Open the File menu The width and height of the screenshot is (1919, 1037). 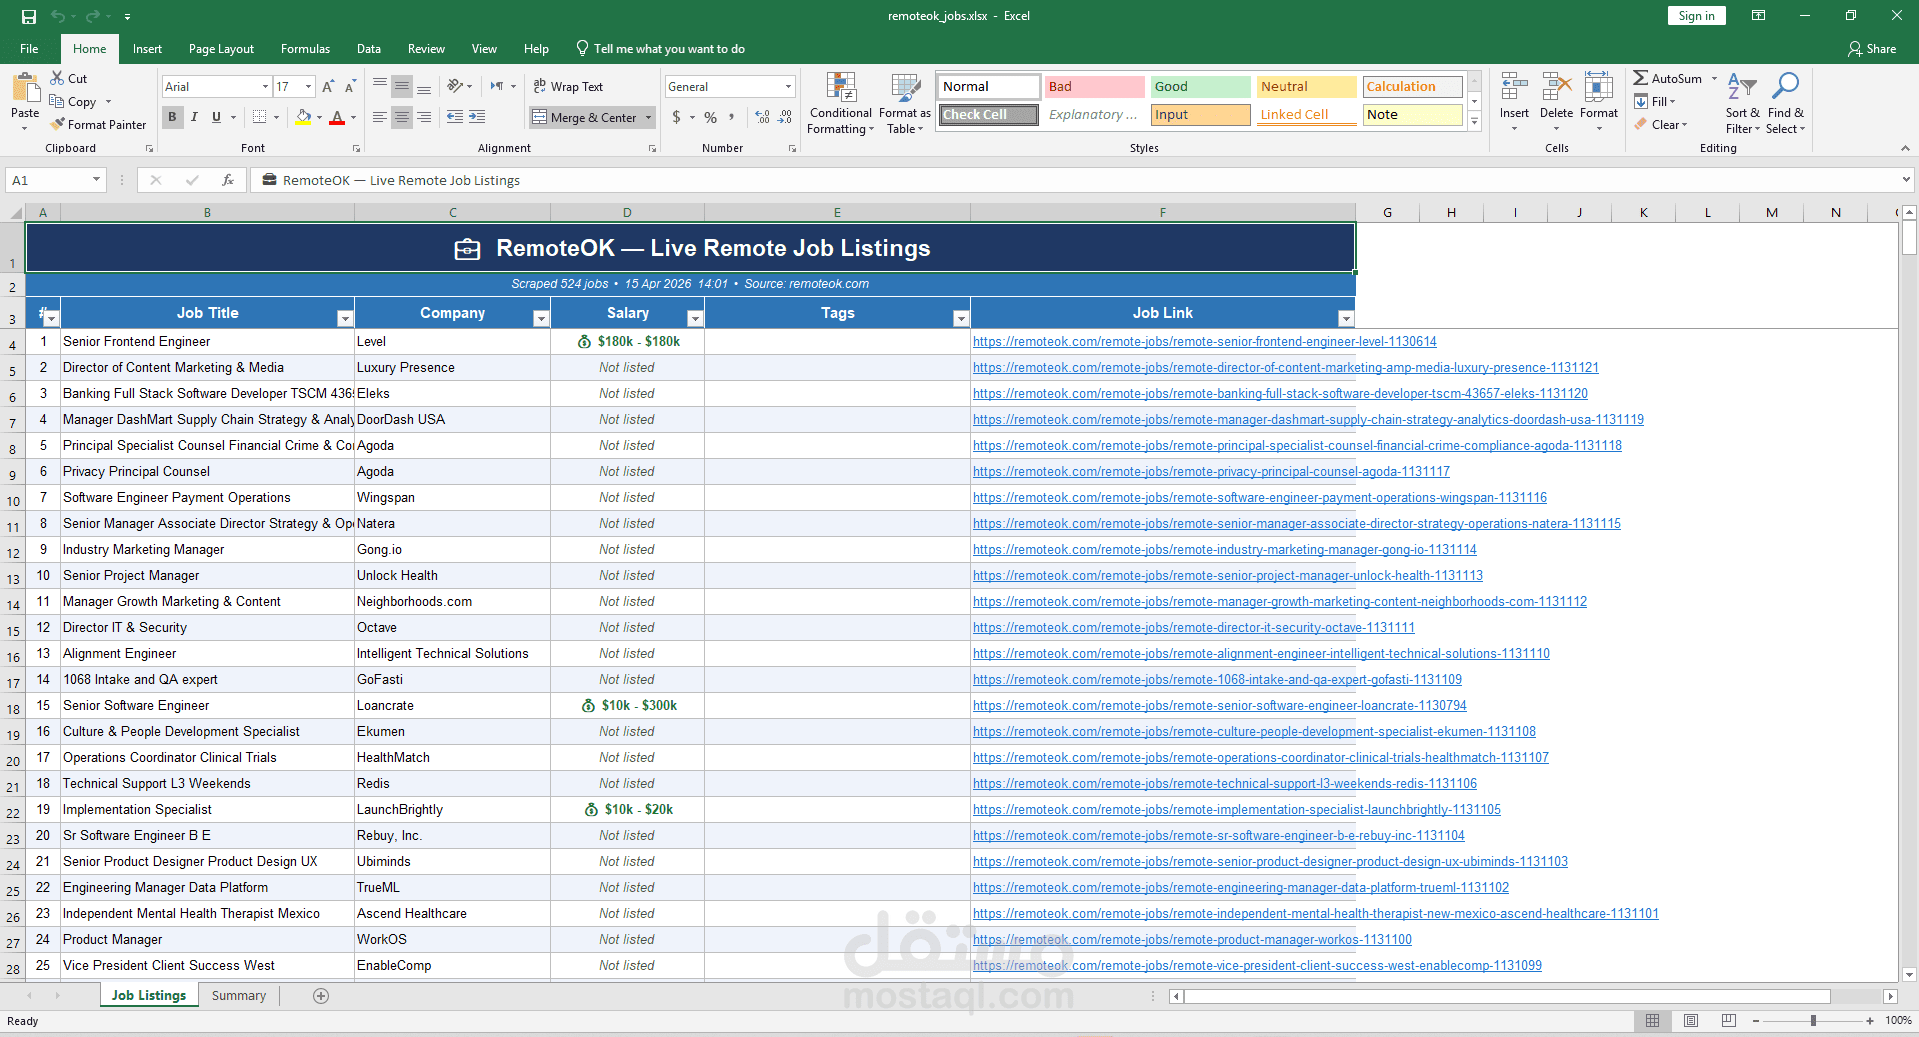(29, 49)
